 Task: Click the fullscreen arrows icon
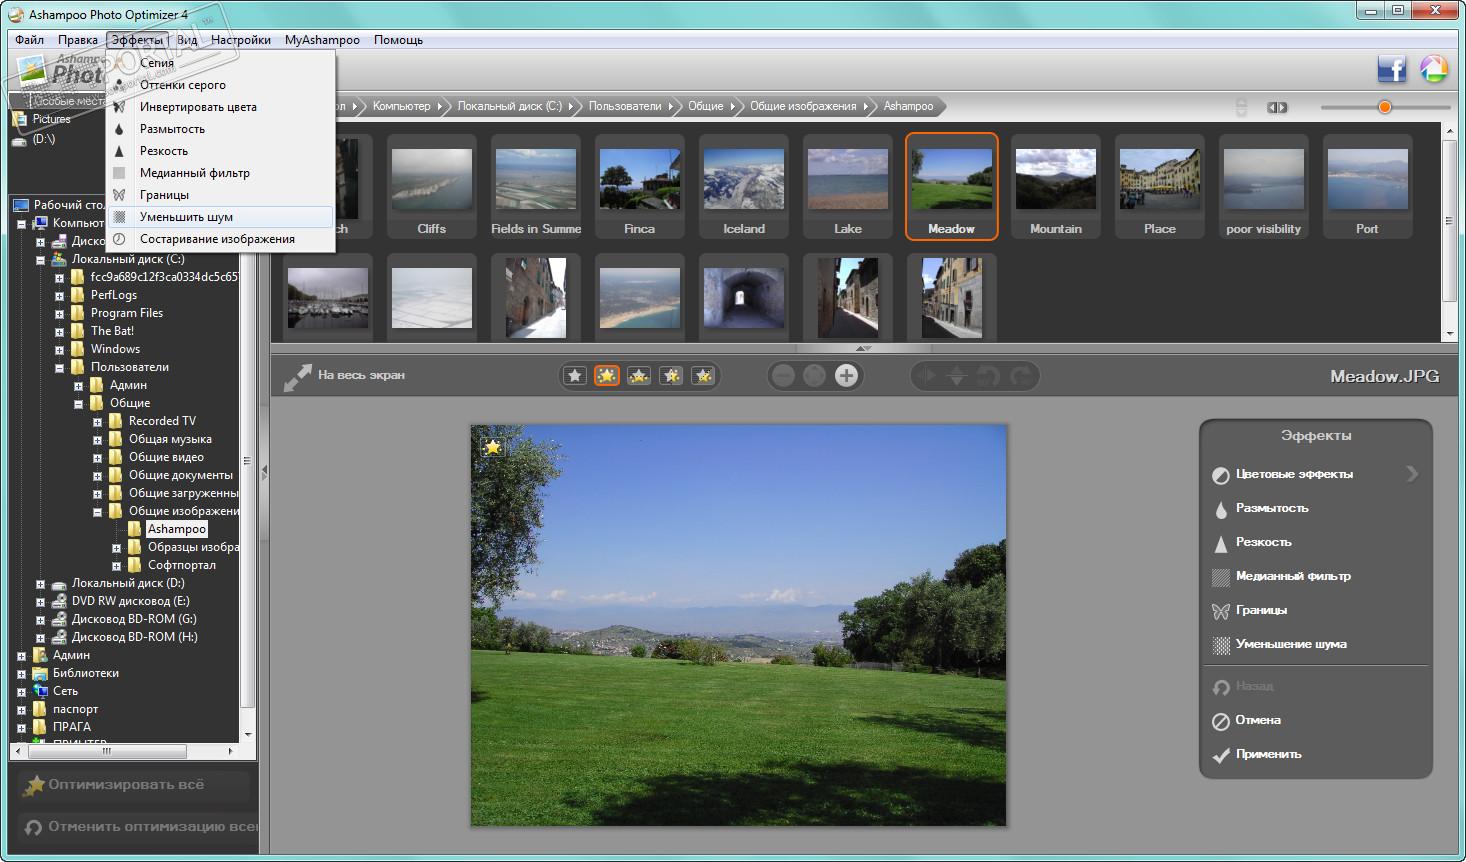point(297,377)
